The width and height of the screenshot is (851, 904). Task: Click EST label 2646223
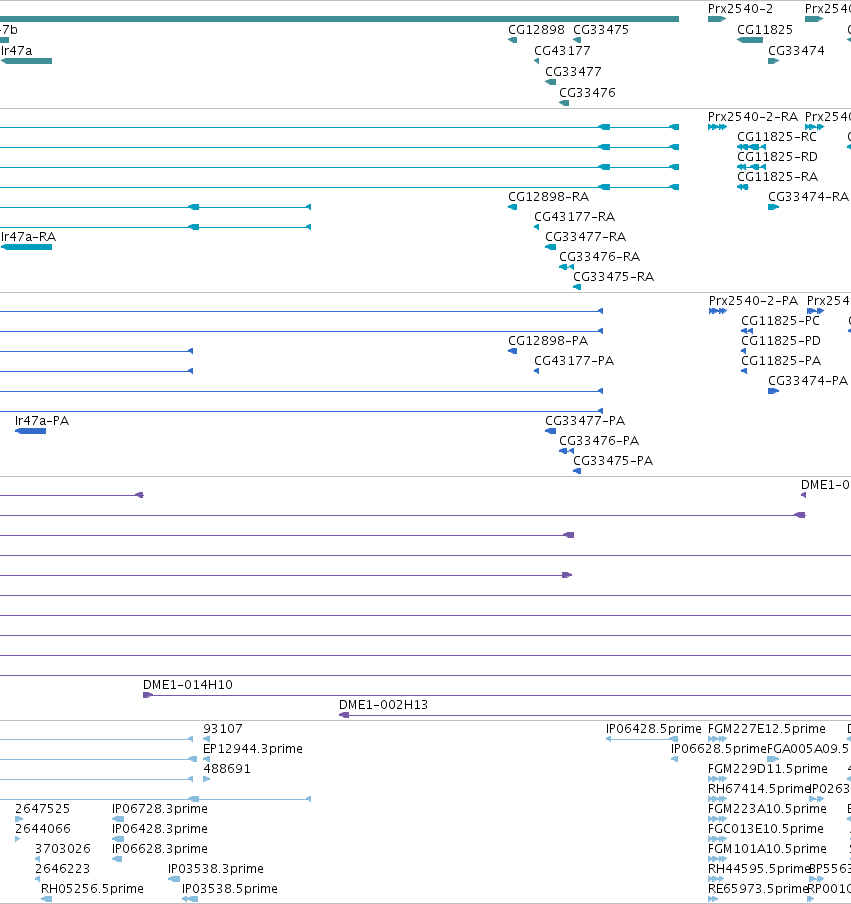click(62, 869)
